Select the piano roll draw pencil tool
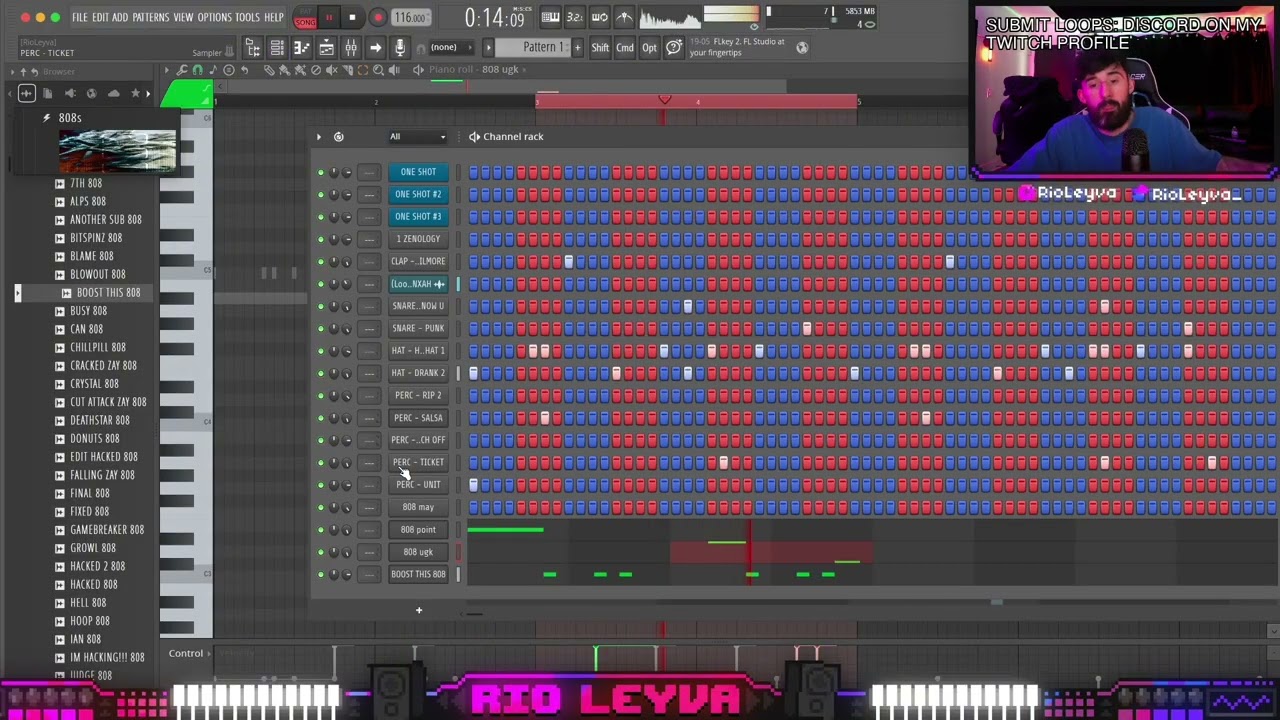Screen dimensions: 1280x720 269,69
